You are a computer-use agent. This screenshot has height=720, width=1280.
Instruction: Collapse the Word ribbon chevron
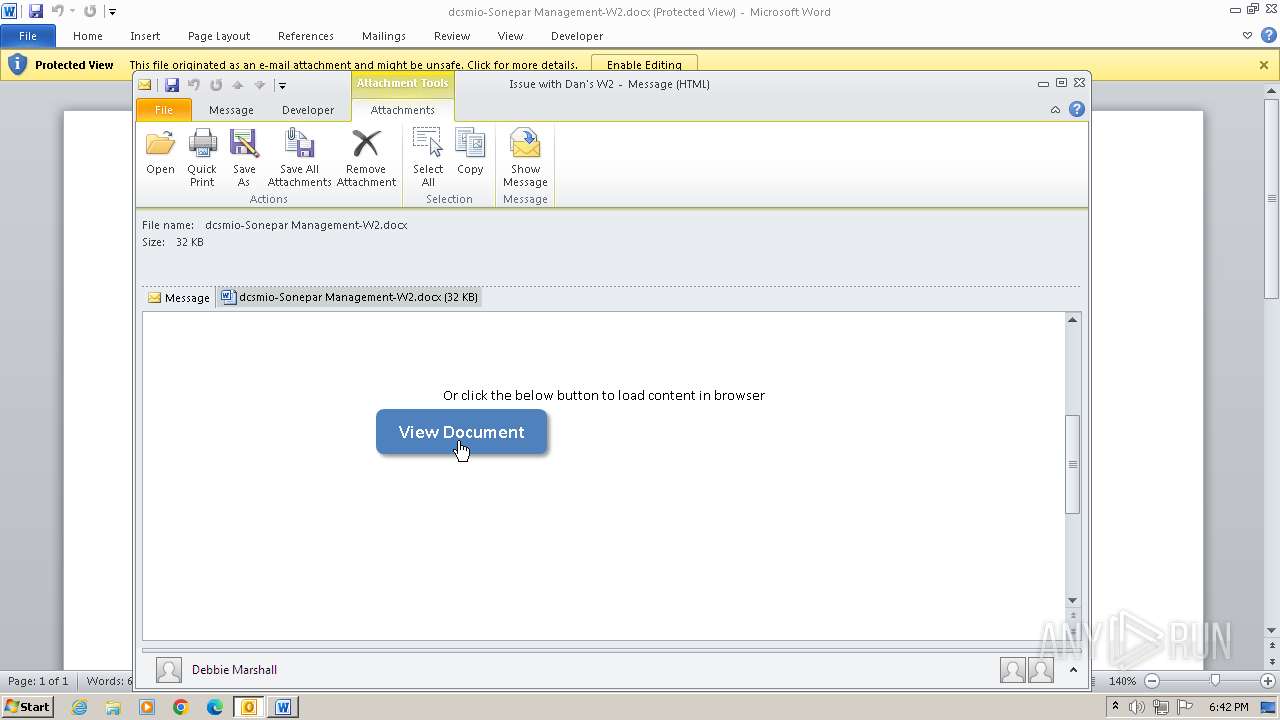click(x=1247, y=35)
